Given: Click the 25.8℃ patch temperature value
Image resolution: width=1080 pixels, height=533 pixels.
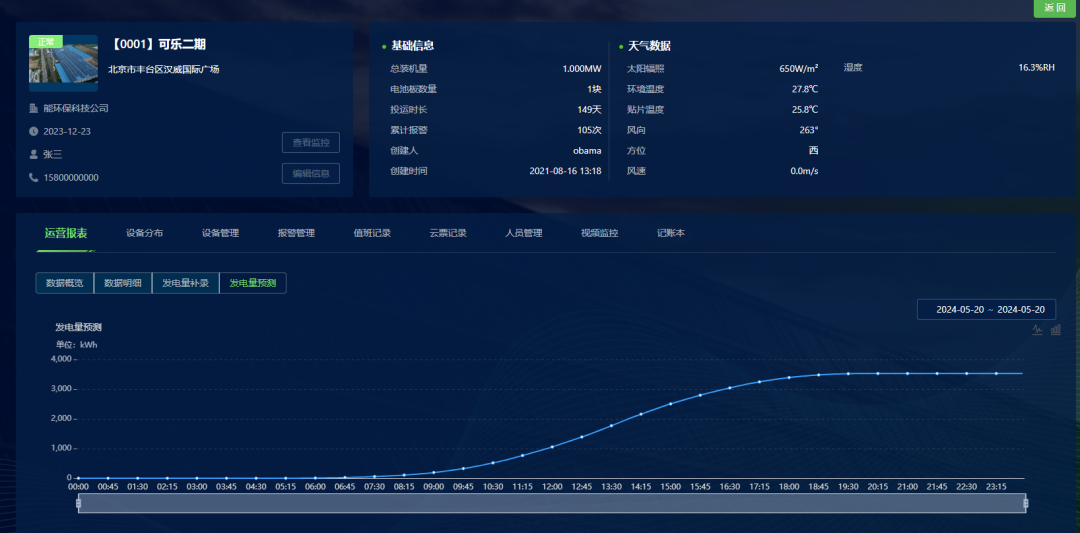Looking at the screenshot, I should [805, 109].
